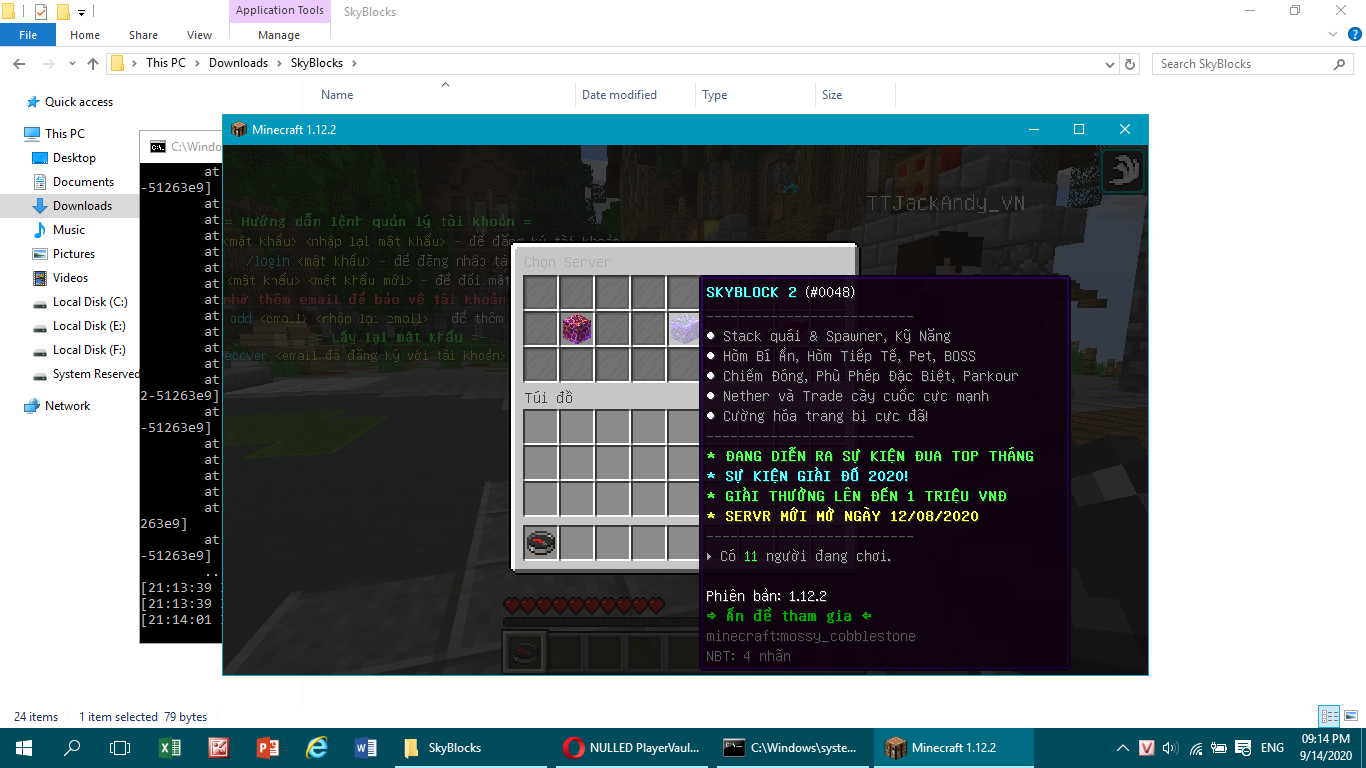1366x768 pixels.
Task: Click the command prompt window's title bar icon
Action: 158,146
